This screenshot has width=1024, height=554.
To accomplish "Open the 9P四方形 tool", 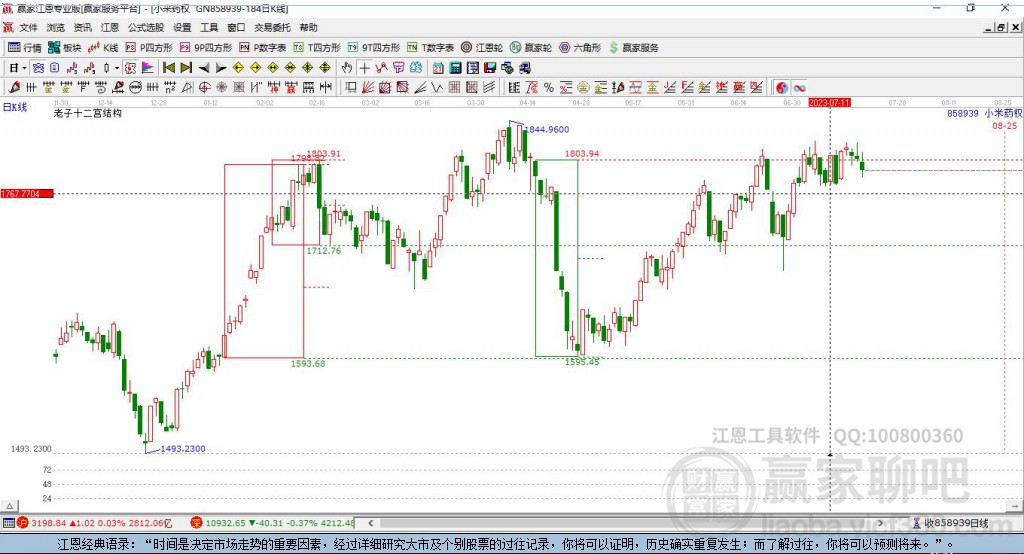I will point(206,48).
